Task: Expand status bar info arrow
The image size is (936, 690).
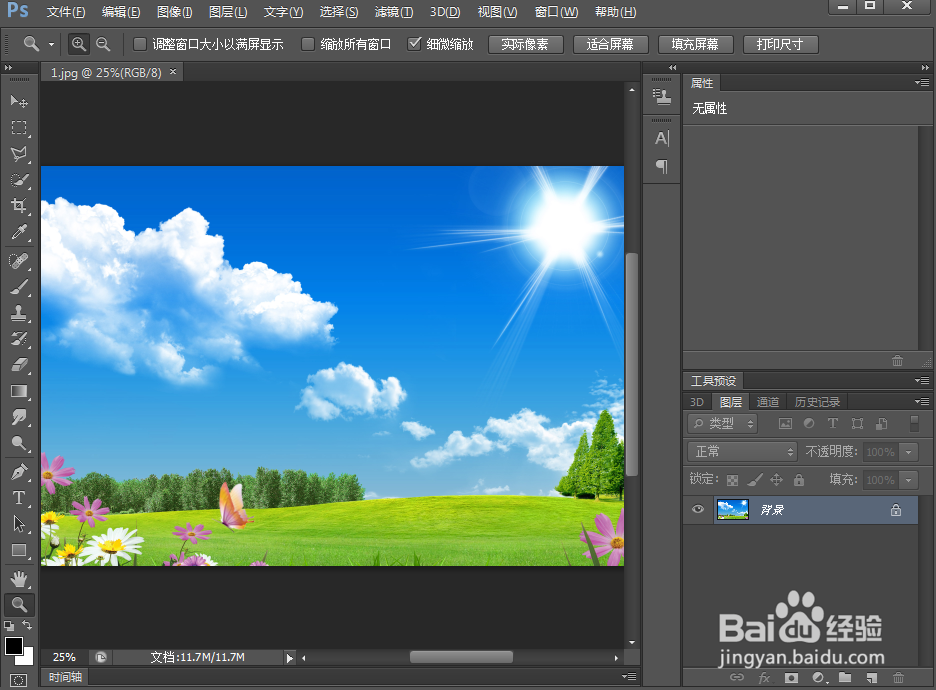Action: (x=290, y=658)
